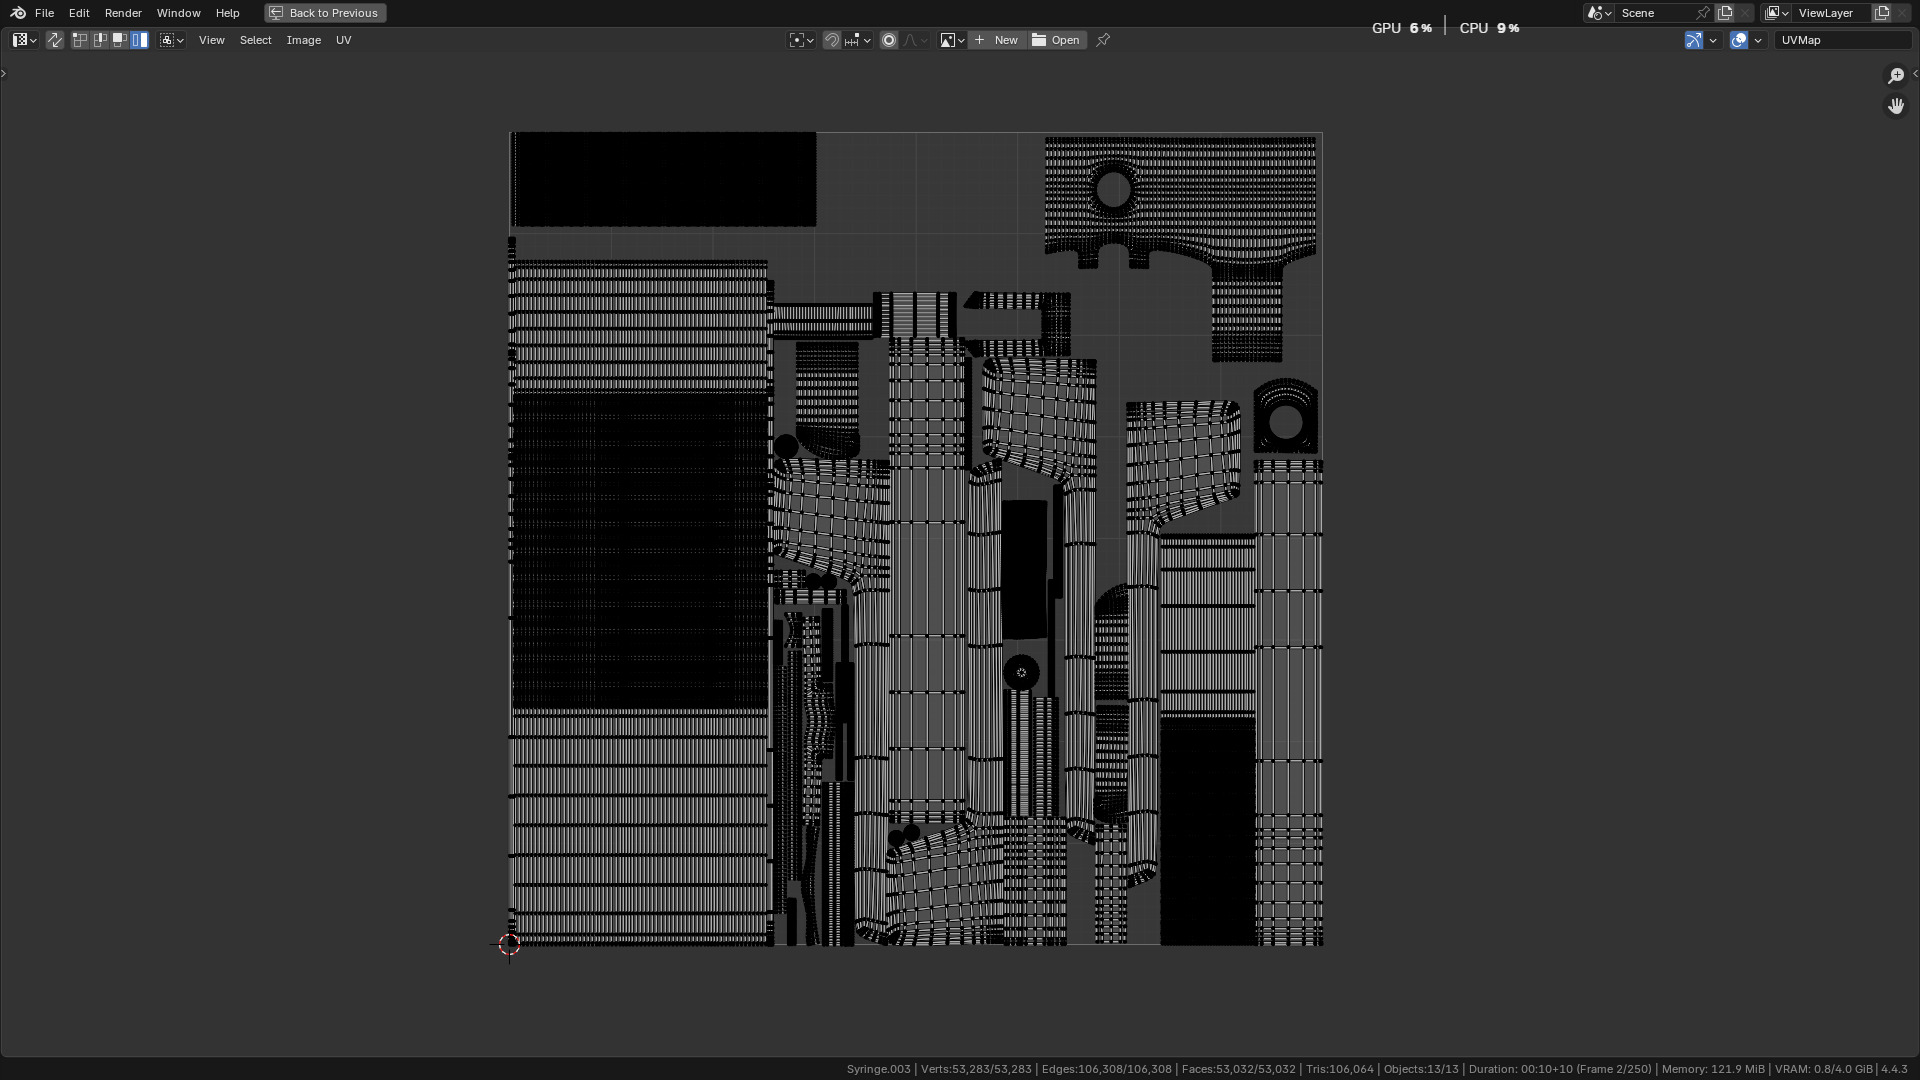The width and height of the screenshot is (1920, 1080).
Task: Select UV face selection mode
Action: [120, 40]
